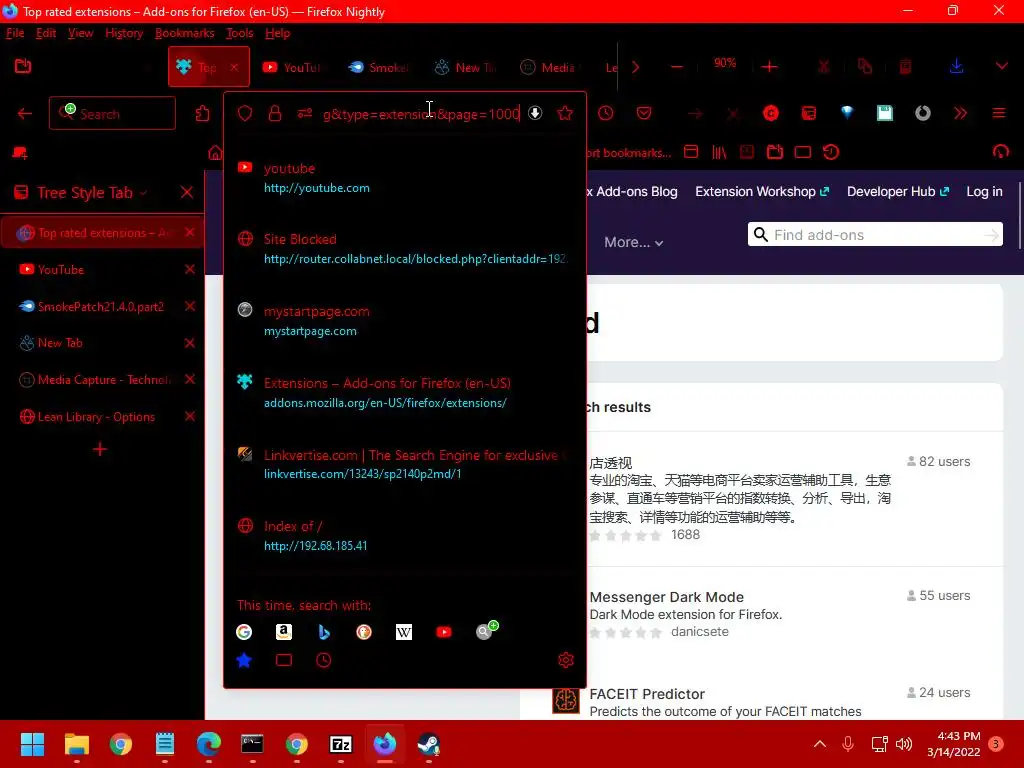
Task: Search history clock icon in dropdown
Action: [x=324, y=660]
